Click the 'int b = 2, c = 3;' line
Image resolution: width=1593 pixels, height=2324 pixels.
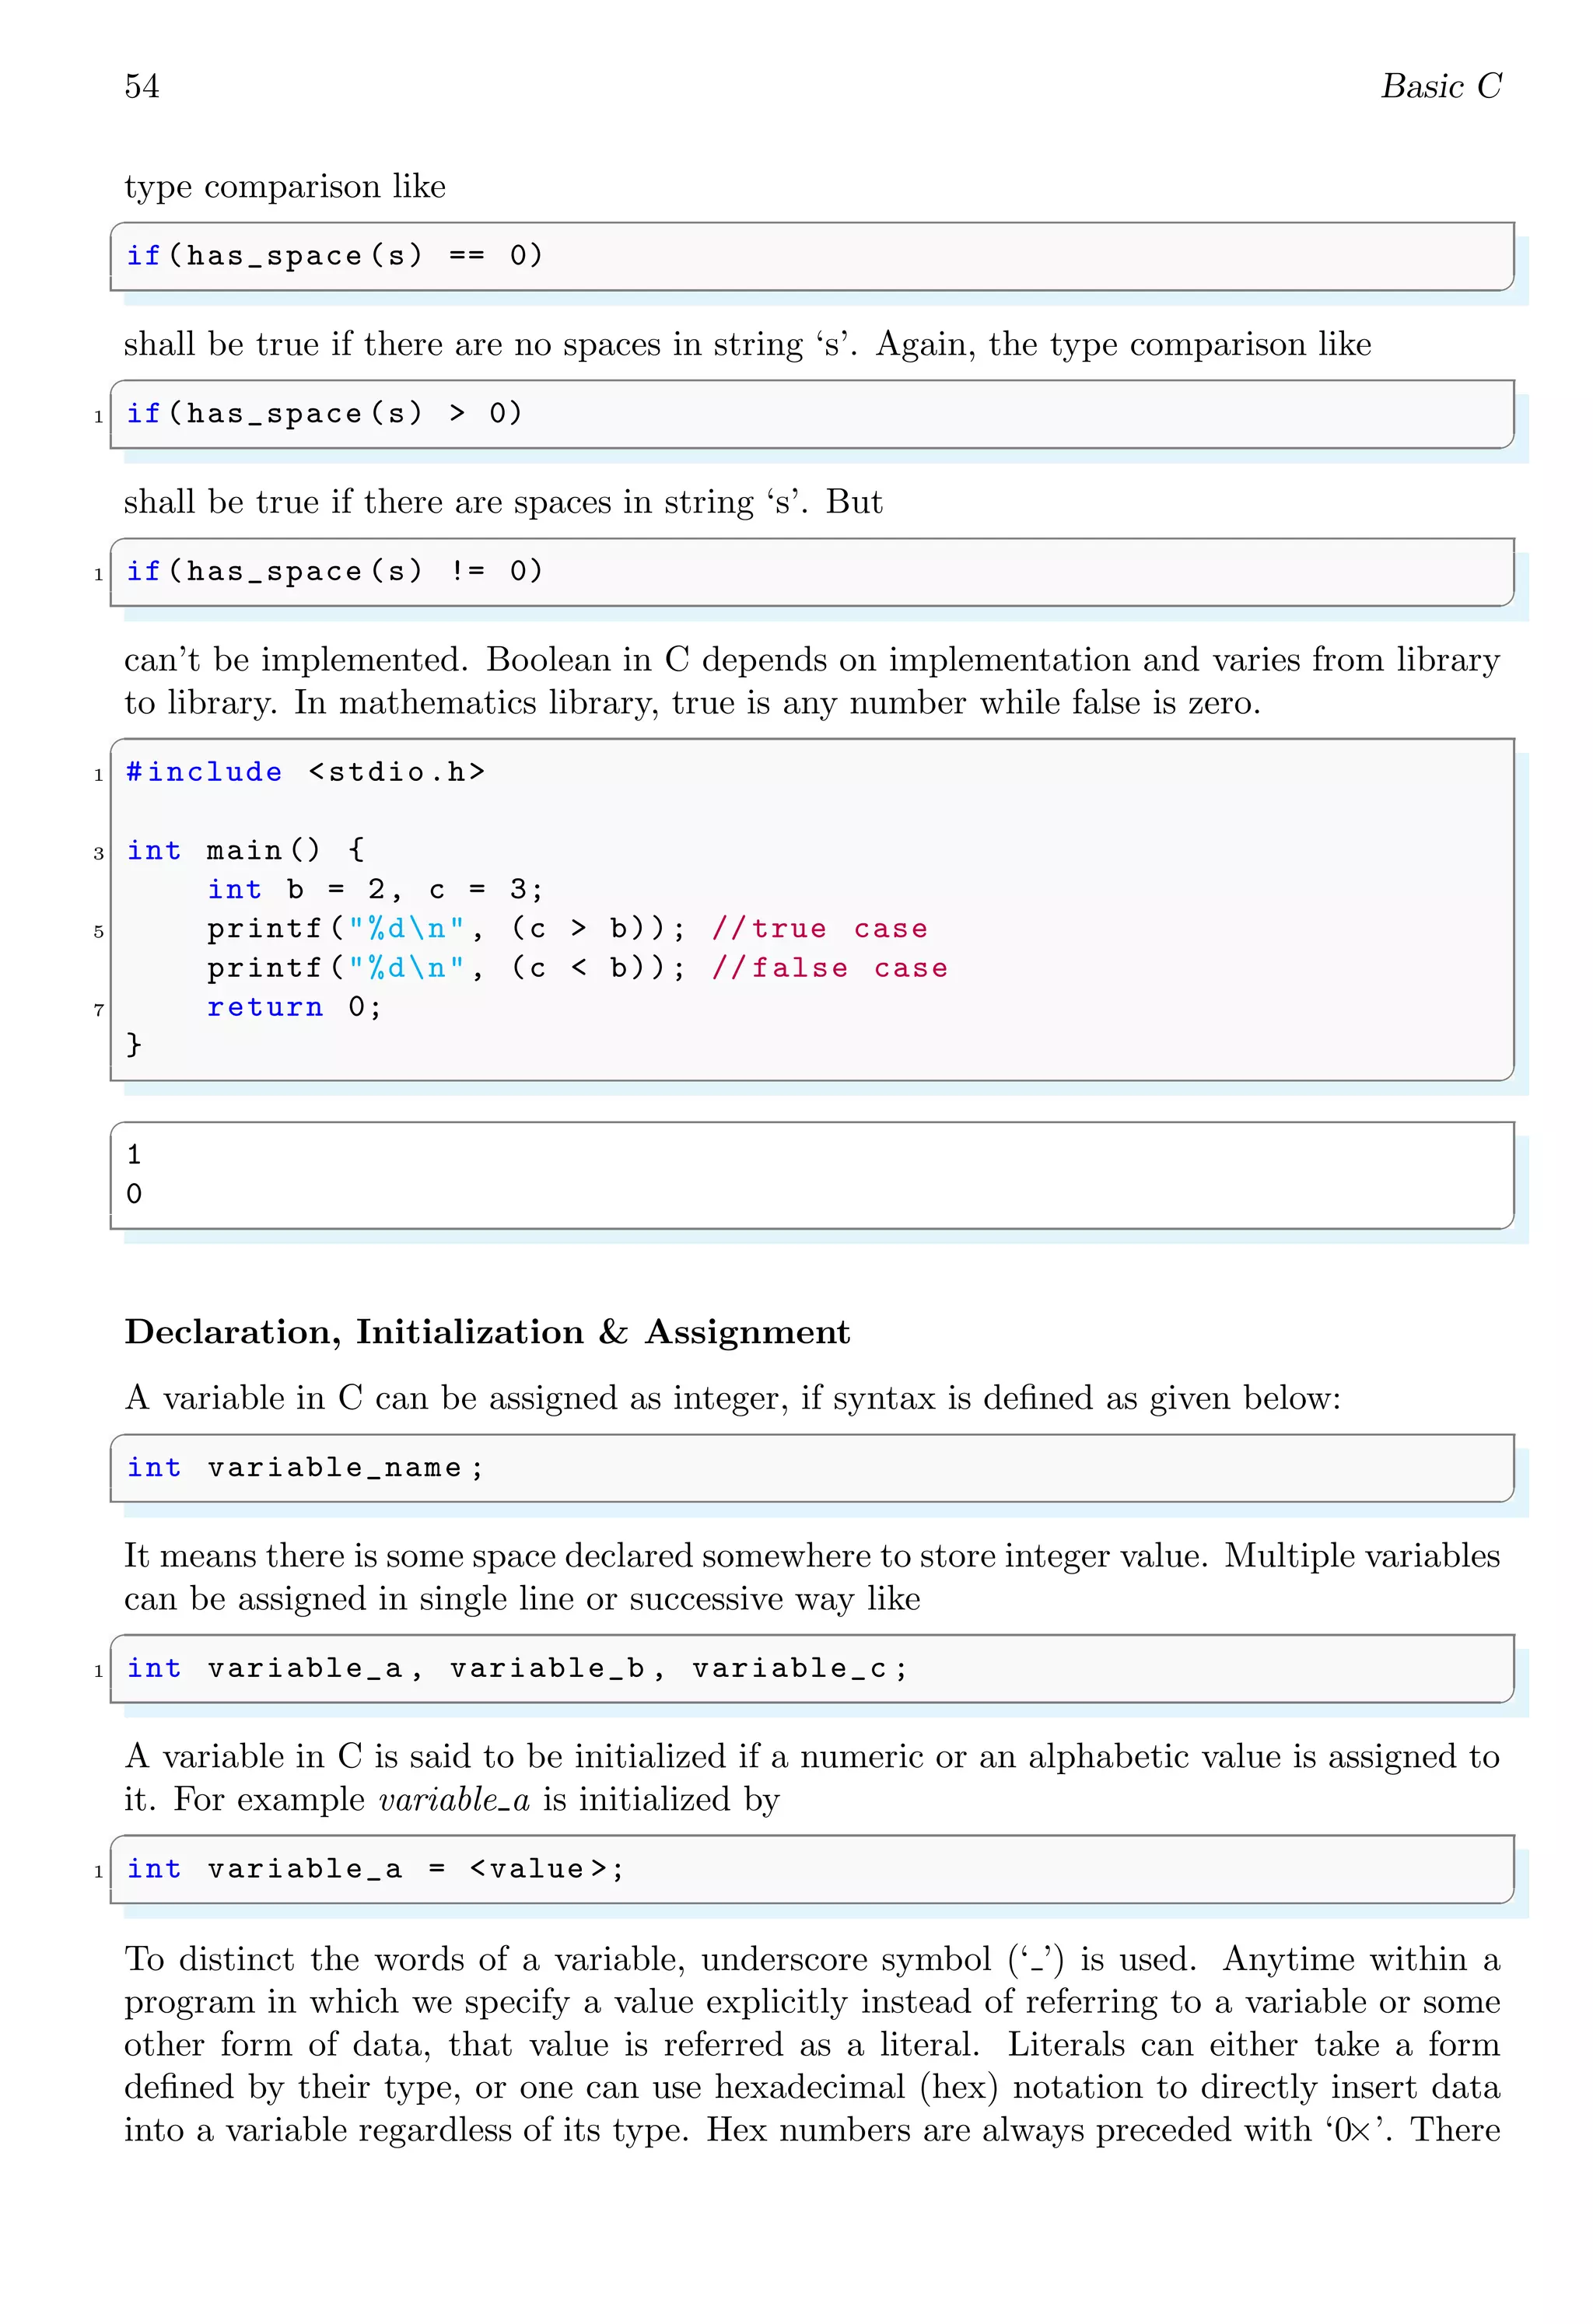(x=375, y=890)
